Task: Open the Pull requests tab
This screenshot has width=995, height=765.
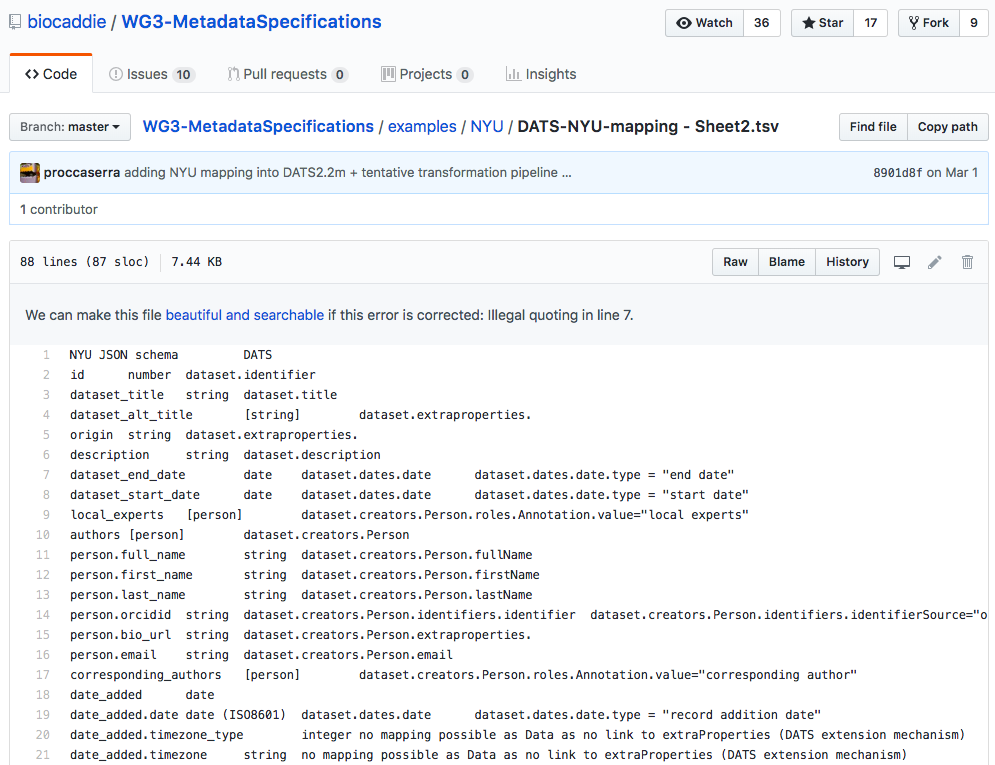Action: [287, 74]
